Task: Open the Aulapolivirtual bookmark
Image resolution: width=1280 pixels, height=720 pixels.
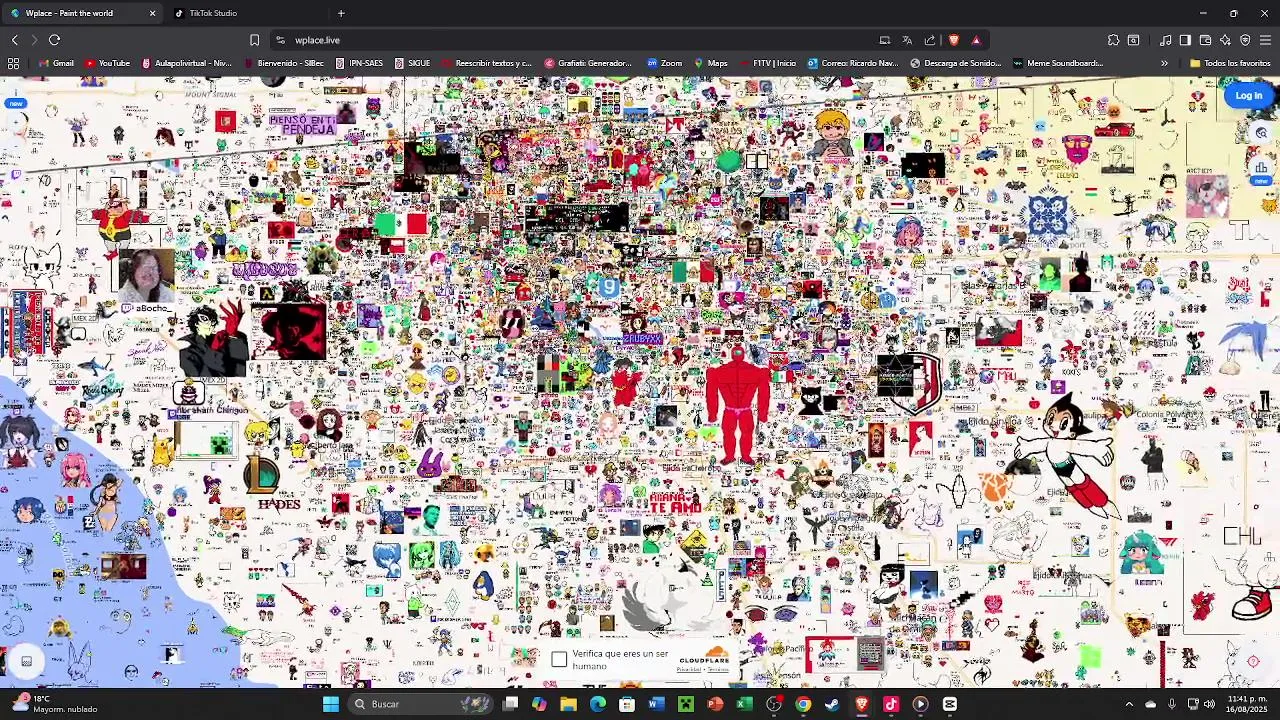Action: point(187,63)
